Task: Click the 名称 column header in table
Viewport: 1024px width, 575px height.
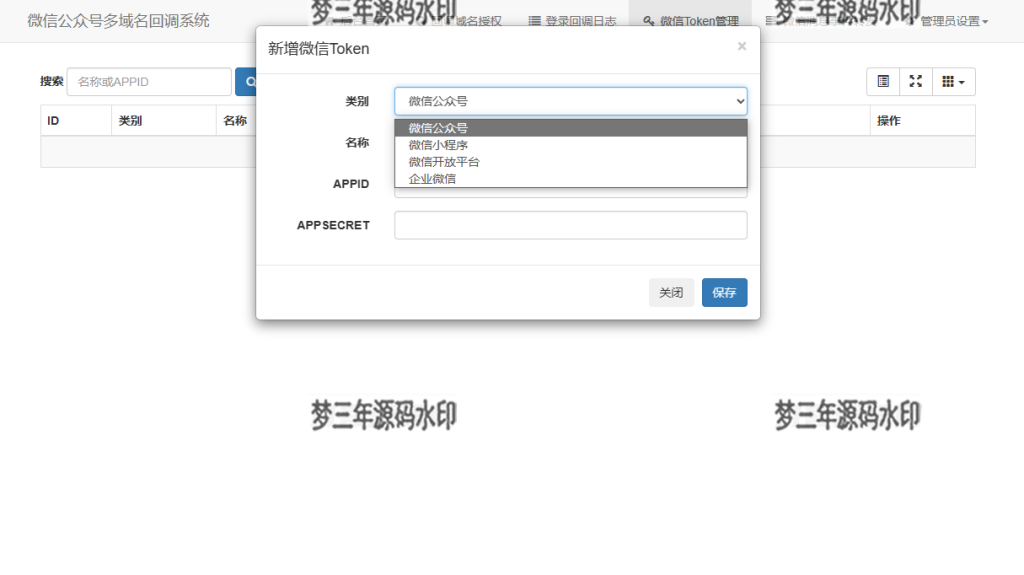Action: (236, 121)
